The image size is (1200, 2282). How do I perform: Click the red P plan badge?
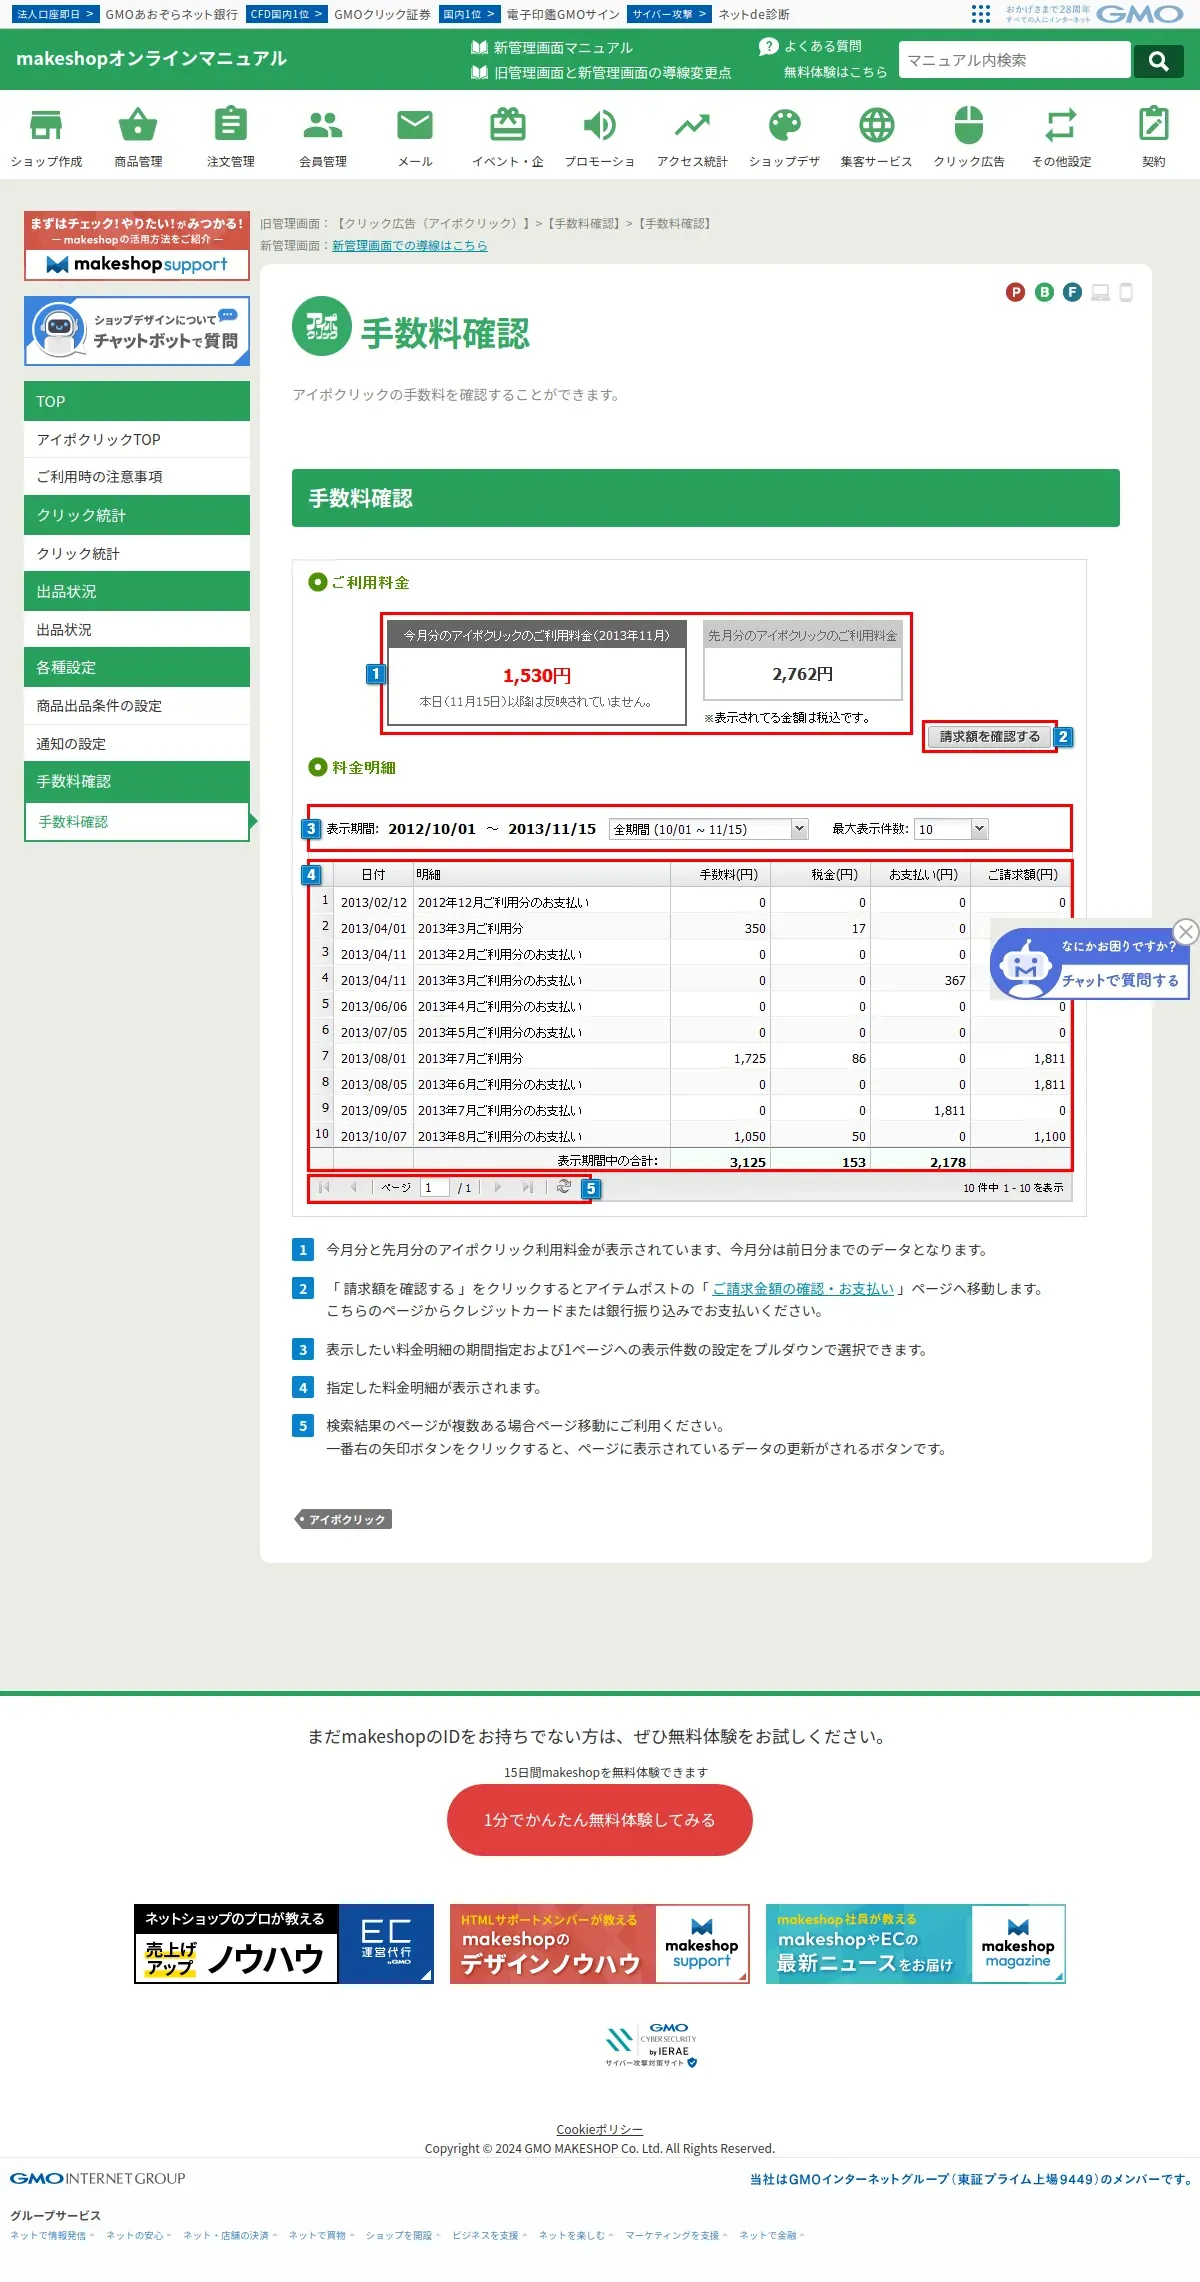pyautogui.click(x=1016, y=292)
